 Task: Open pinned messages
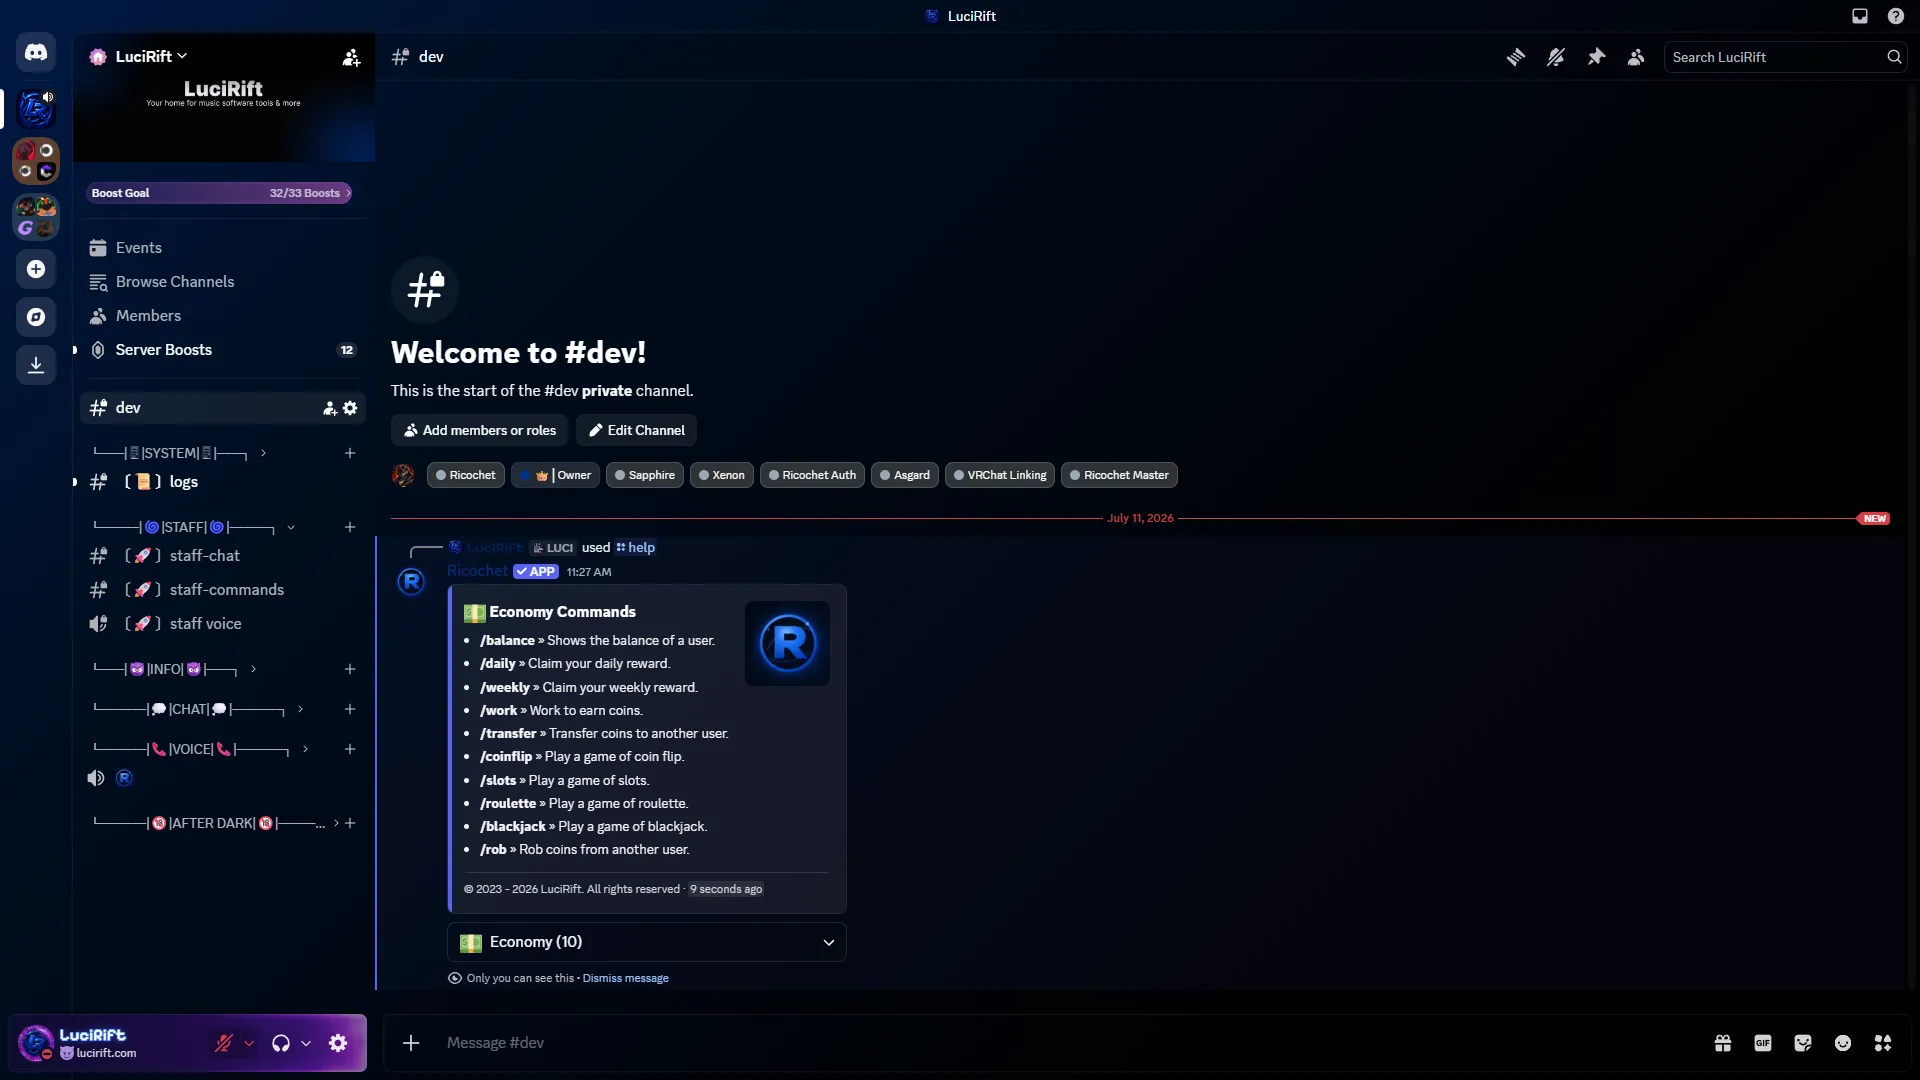click(1596, 57)
